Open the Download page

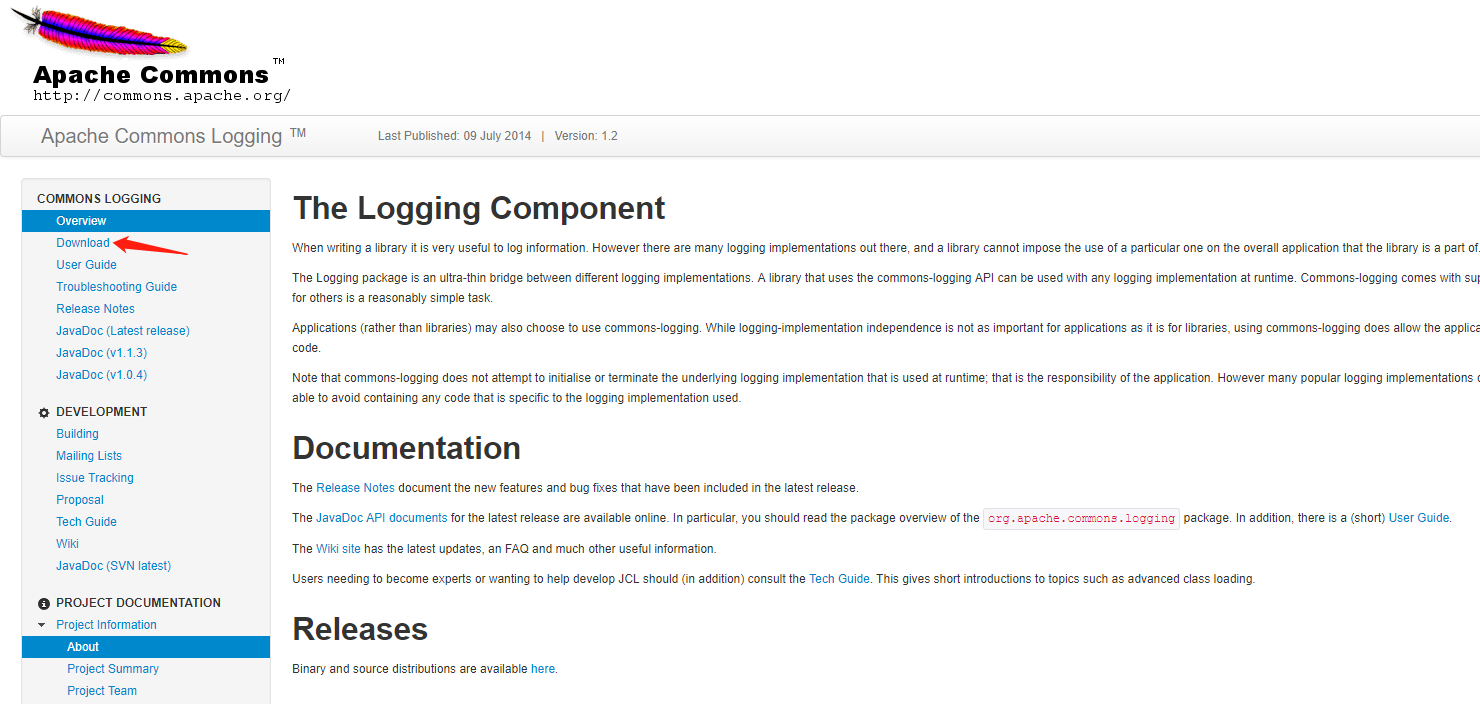click(83, 242)
